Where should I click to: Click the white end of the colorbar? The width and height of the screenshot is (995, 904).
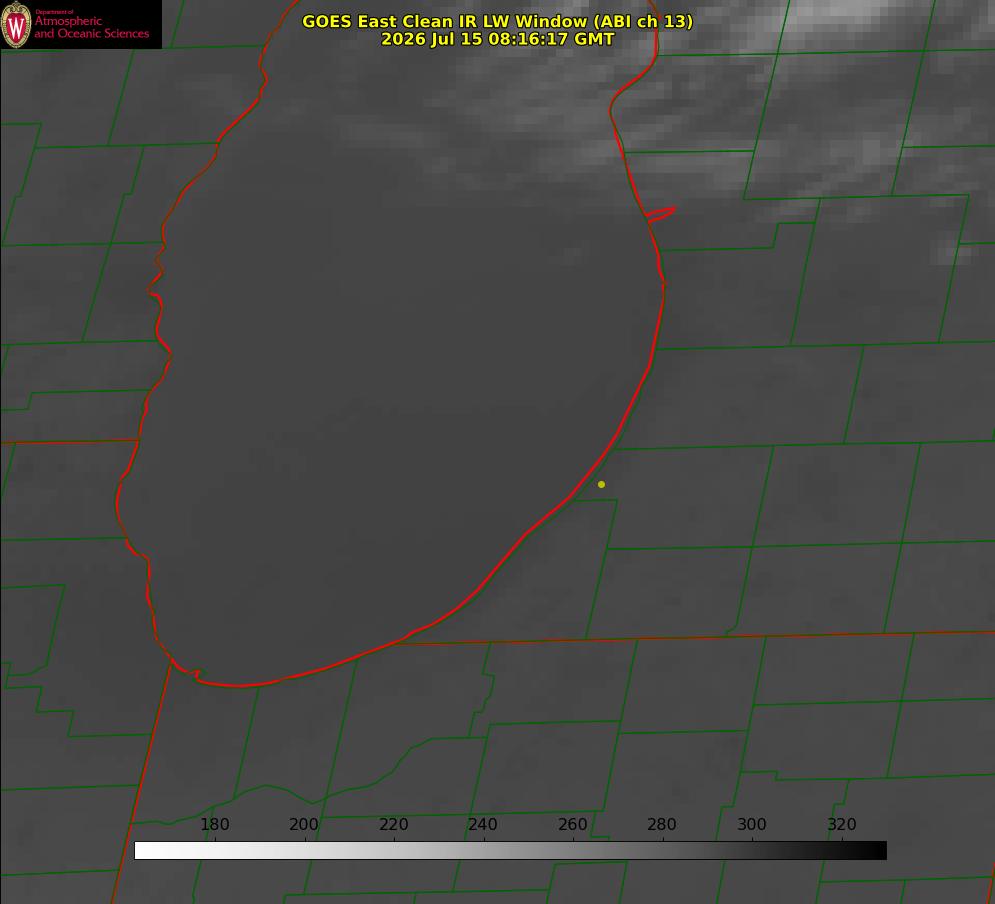click(147, 850)
